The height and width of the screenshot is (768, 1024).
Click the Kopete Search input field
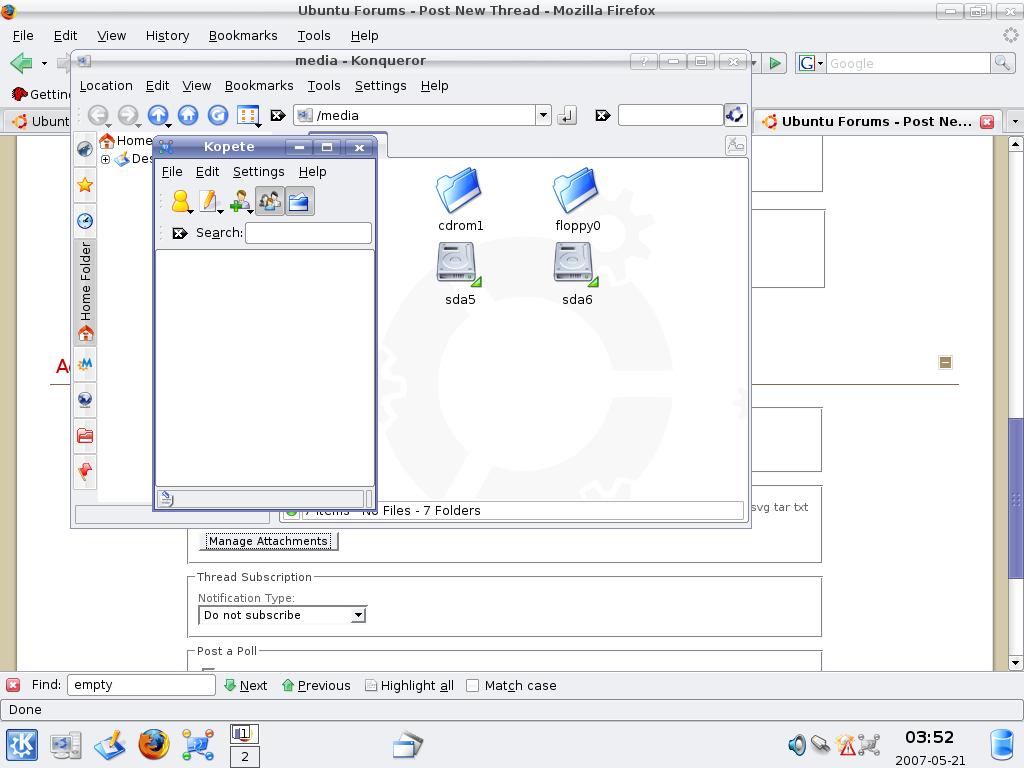point(308,233)
